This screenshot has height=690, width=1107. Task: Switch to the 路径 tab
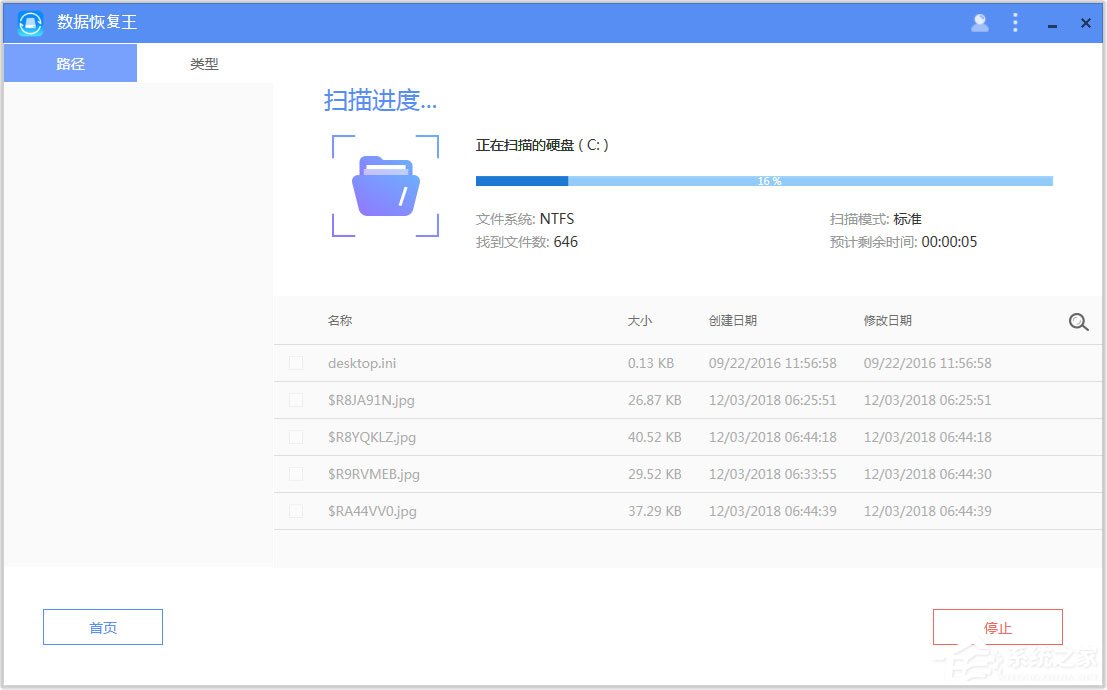pos(69,62)
